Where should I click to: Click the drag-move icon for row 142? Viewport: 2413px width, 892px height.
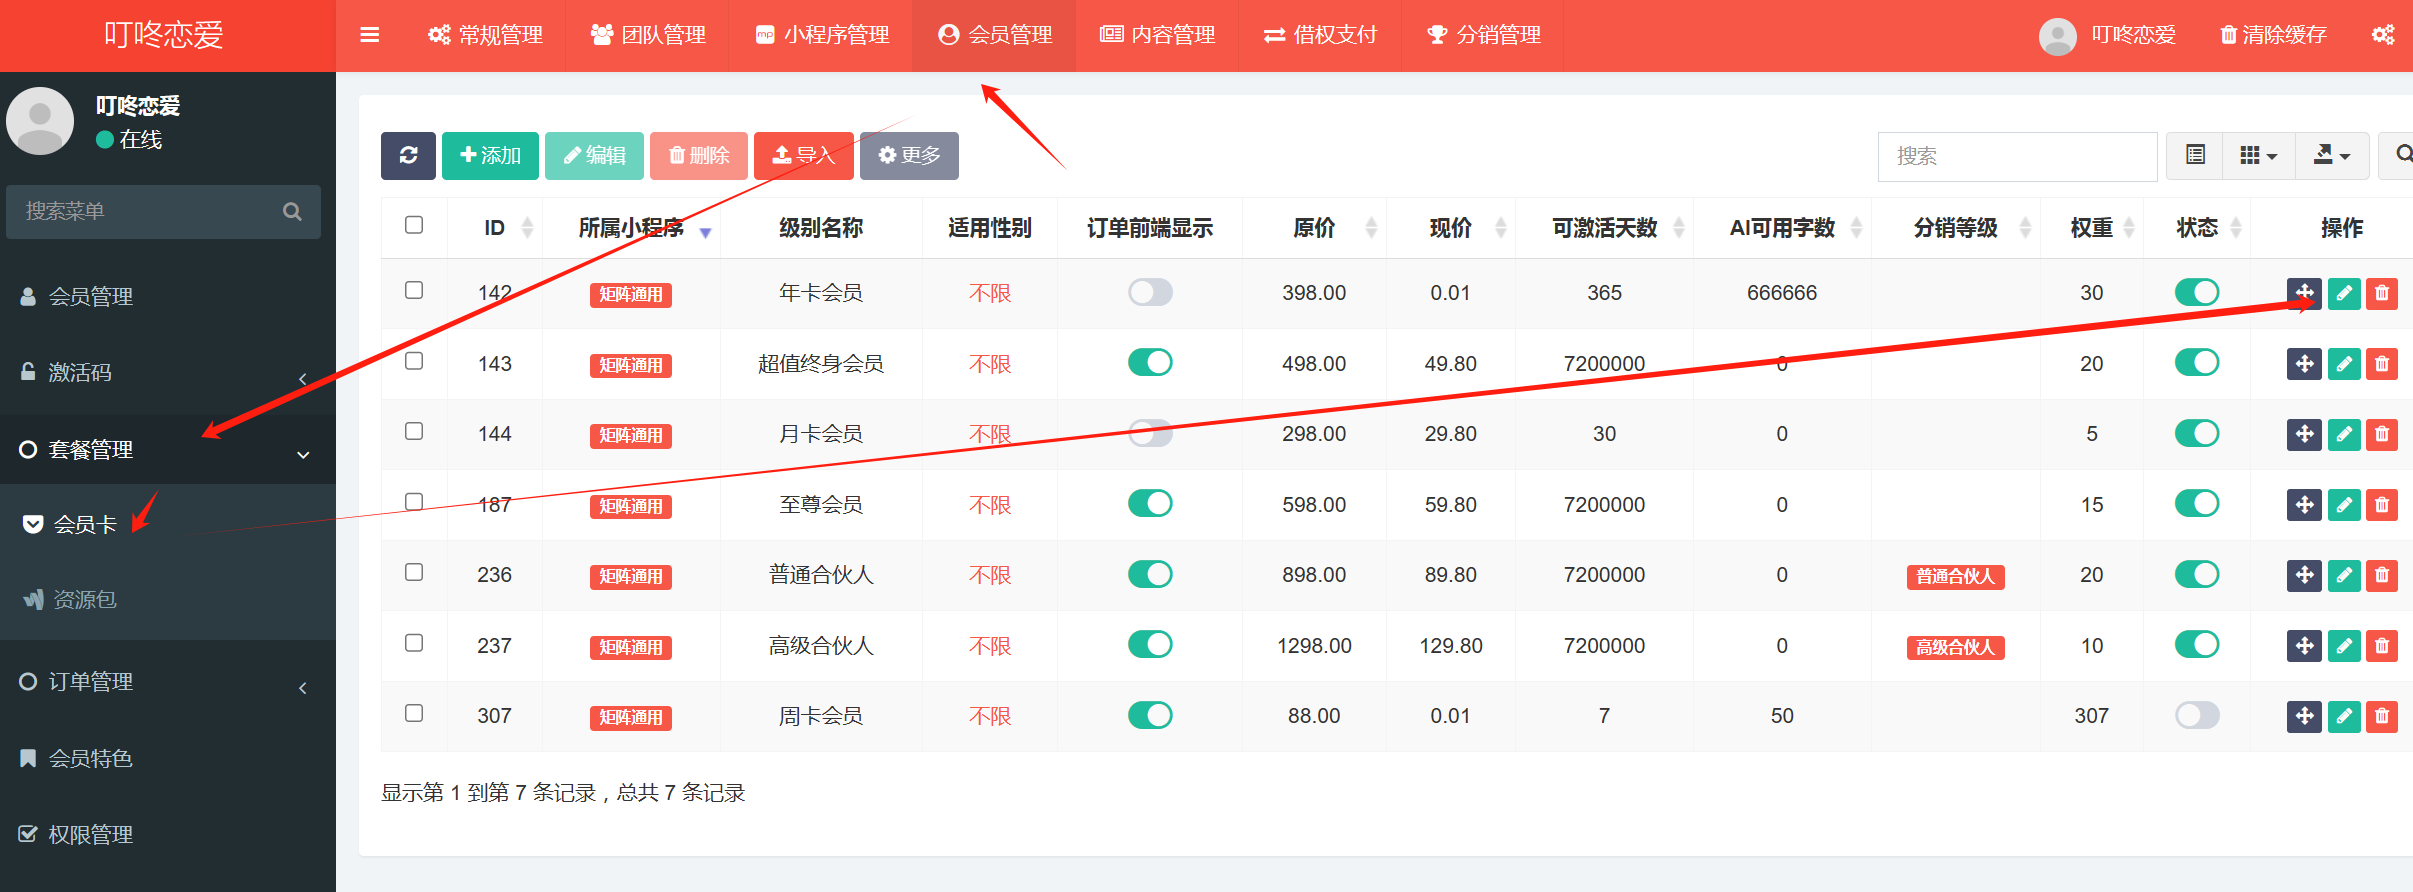pos(2304,293)
